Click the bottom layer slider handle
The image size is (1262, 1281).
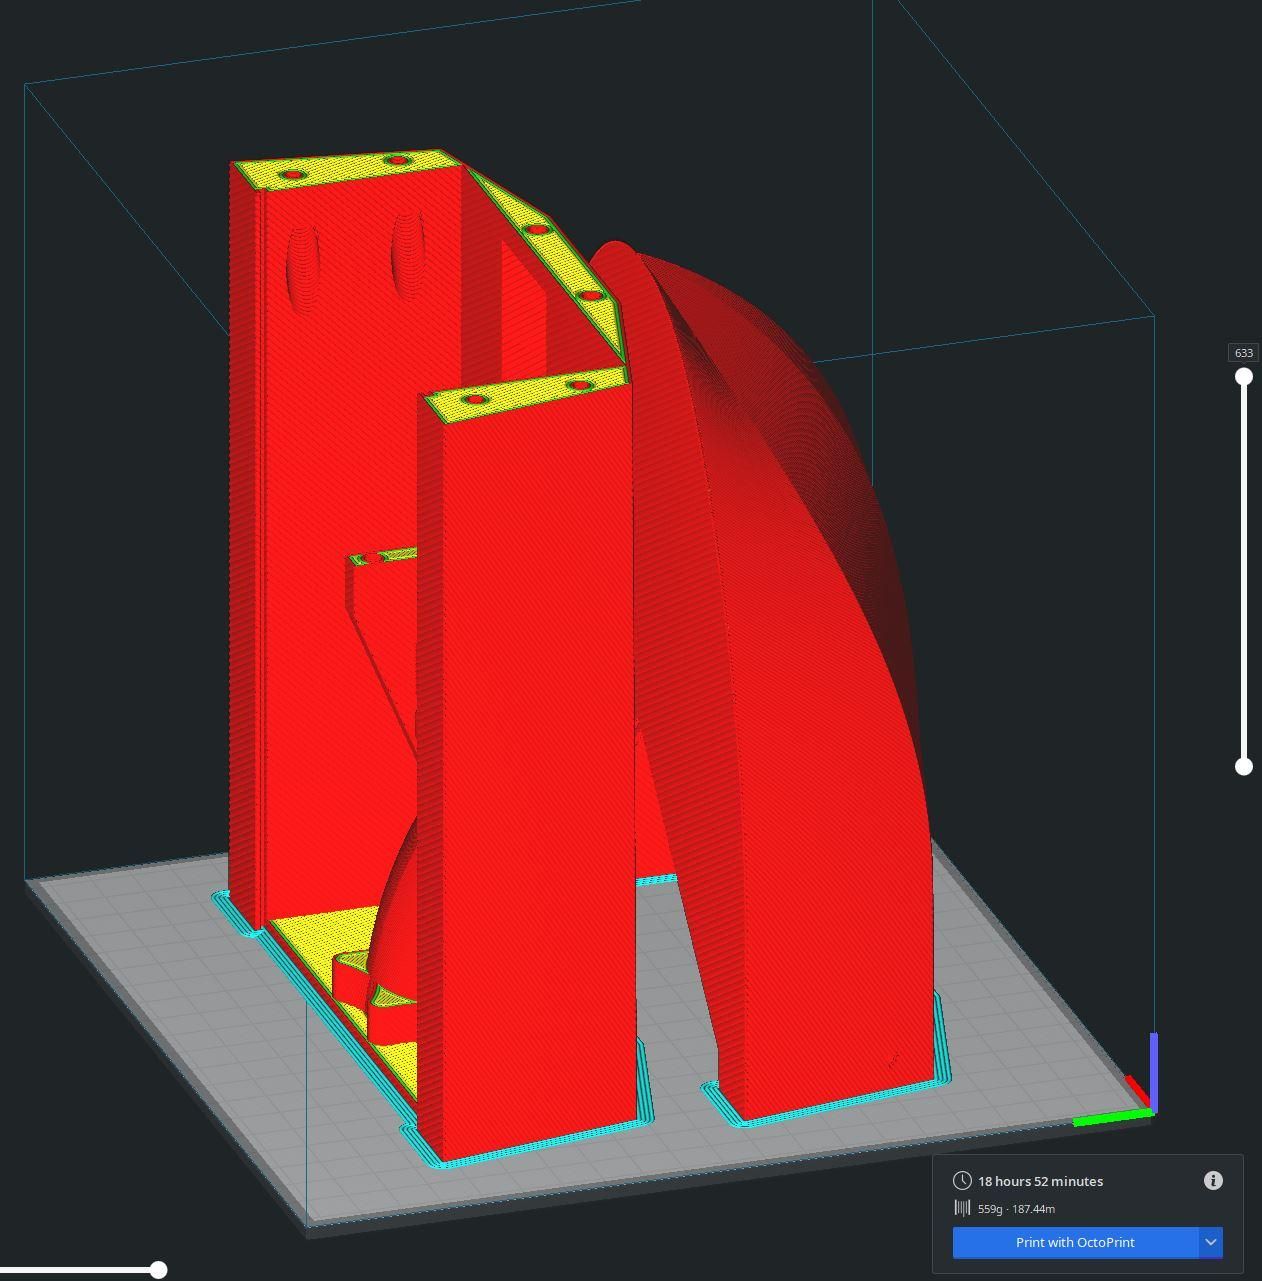pyautogui.click(x=1244, y=766)
